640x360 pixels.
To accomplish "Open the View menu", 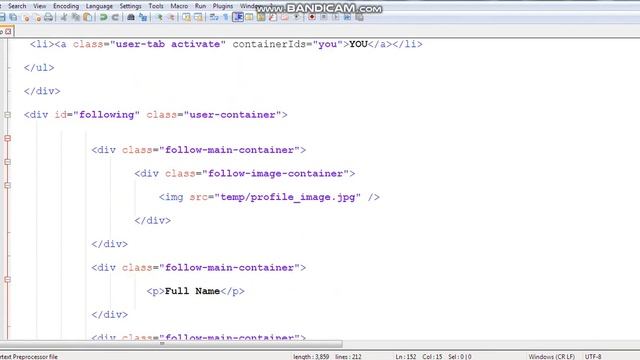I will pos(40,6).
